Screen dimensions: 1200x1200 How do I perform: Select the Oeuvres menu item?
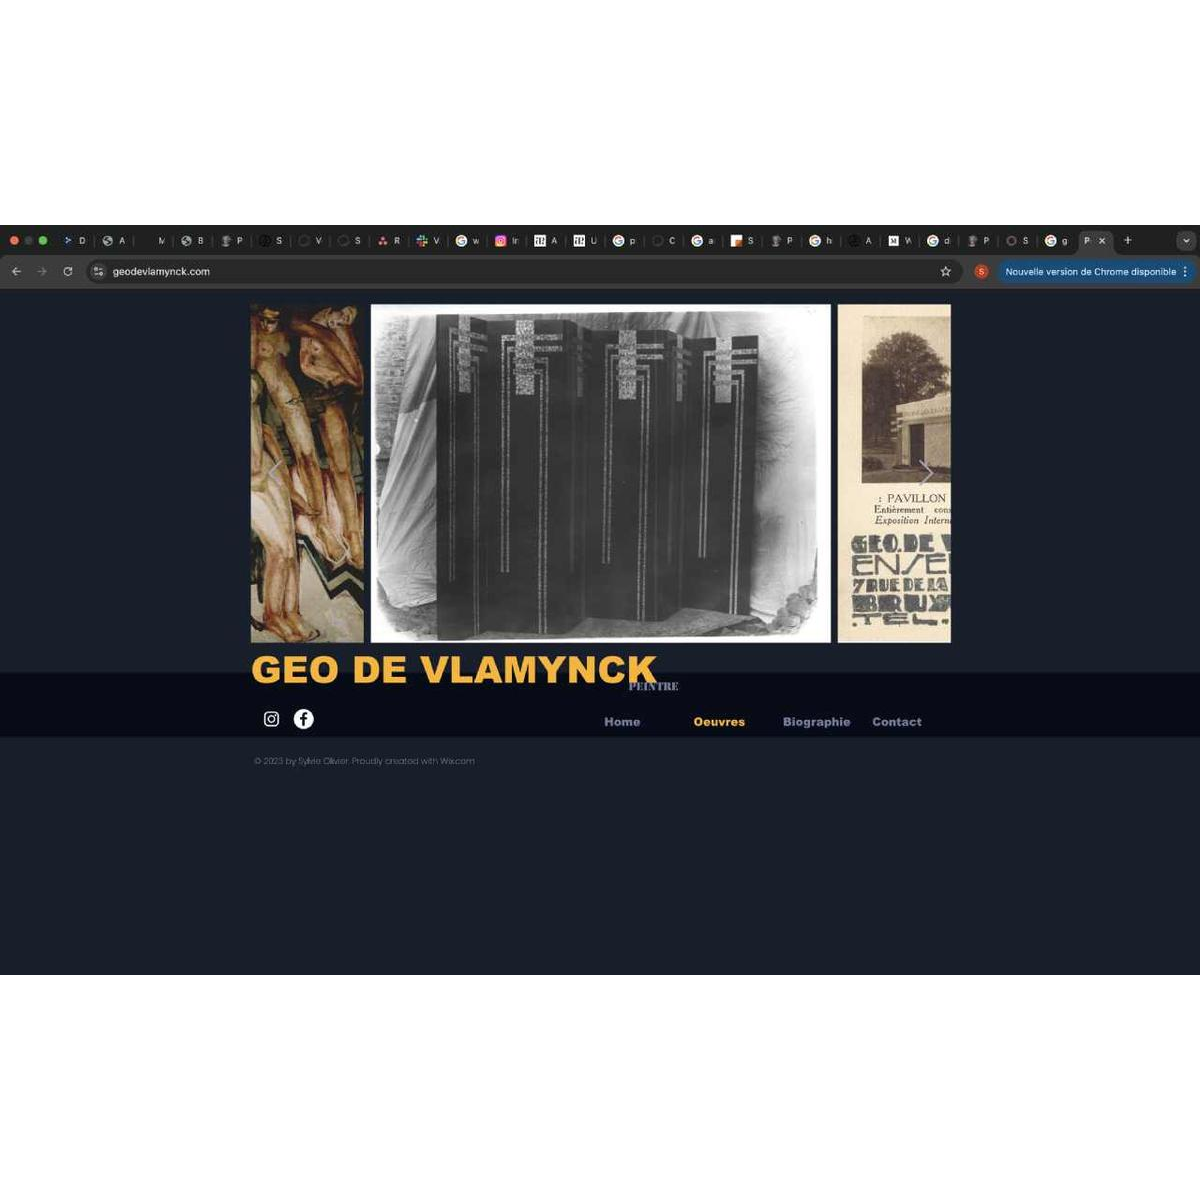coord(719,722)
